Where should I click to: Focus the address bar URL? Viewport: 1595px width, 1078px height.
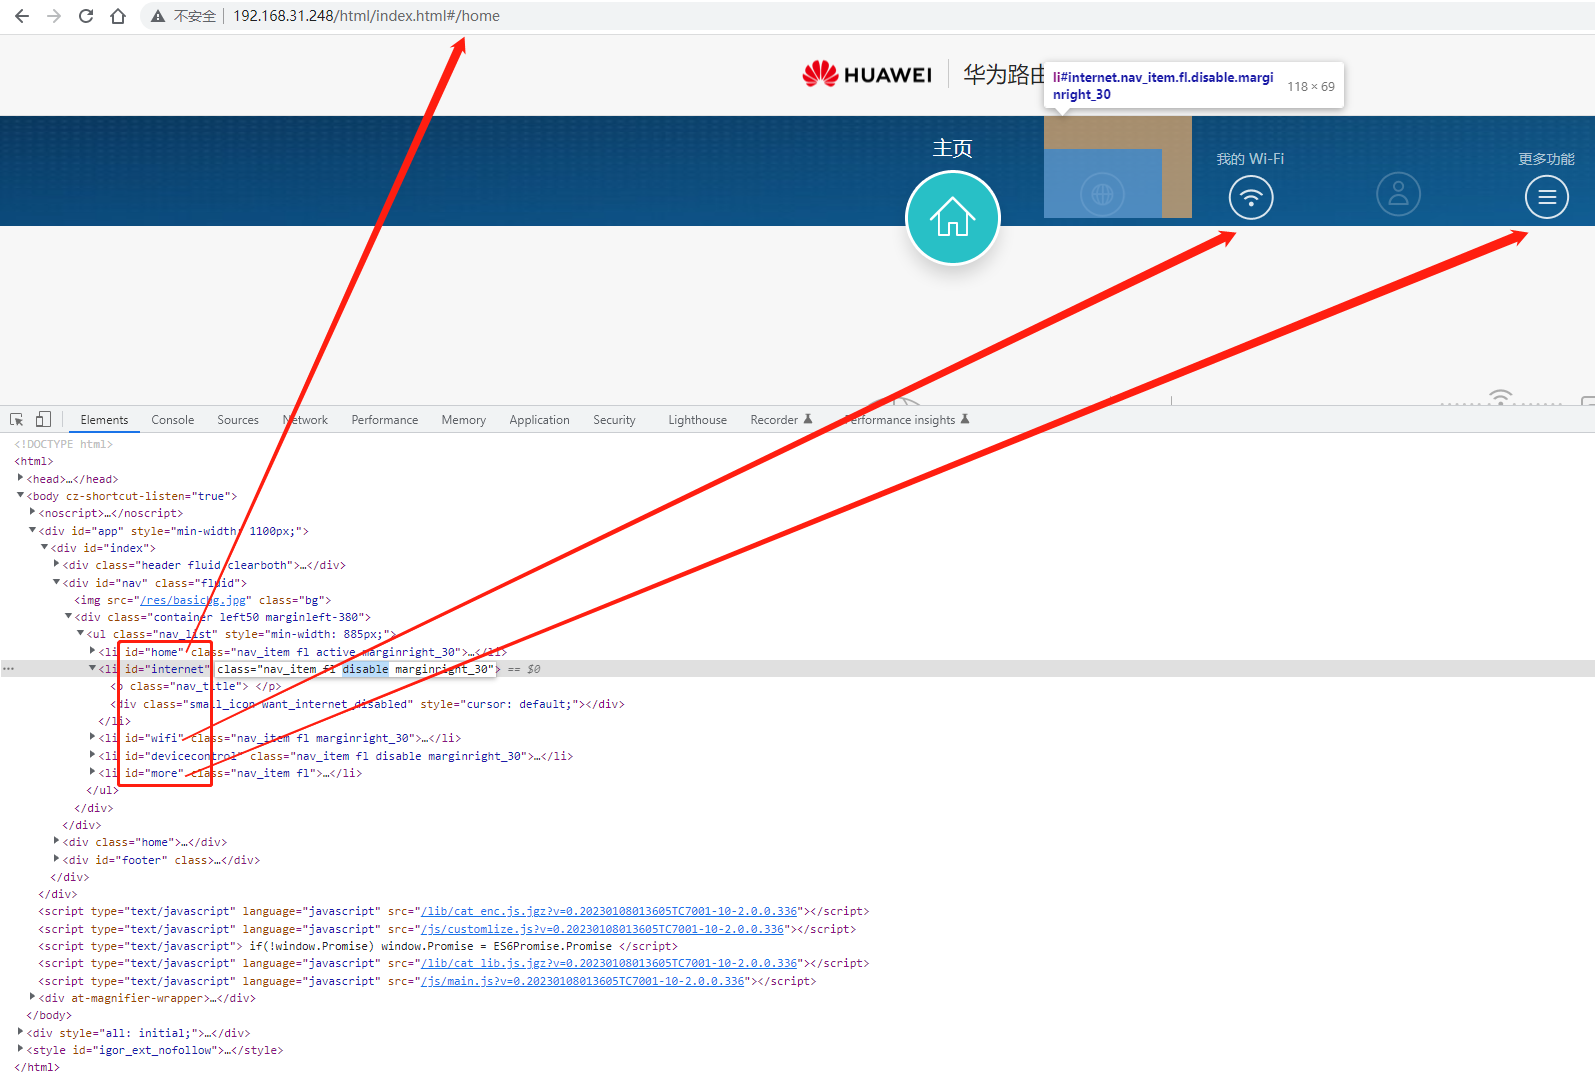(367, 16)
